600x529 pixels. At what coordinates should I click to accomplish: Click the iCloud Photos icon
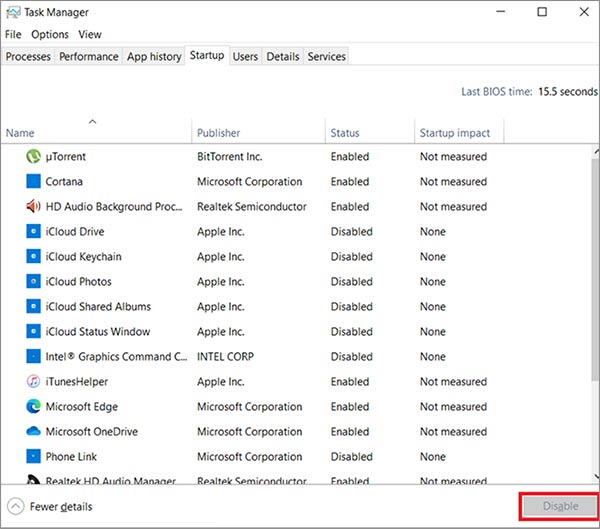tap(33, 281)
